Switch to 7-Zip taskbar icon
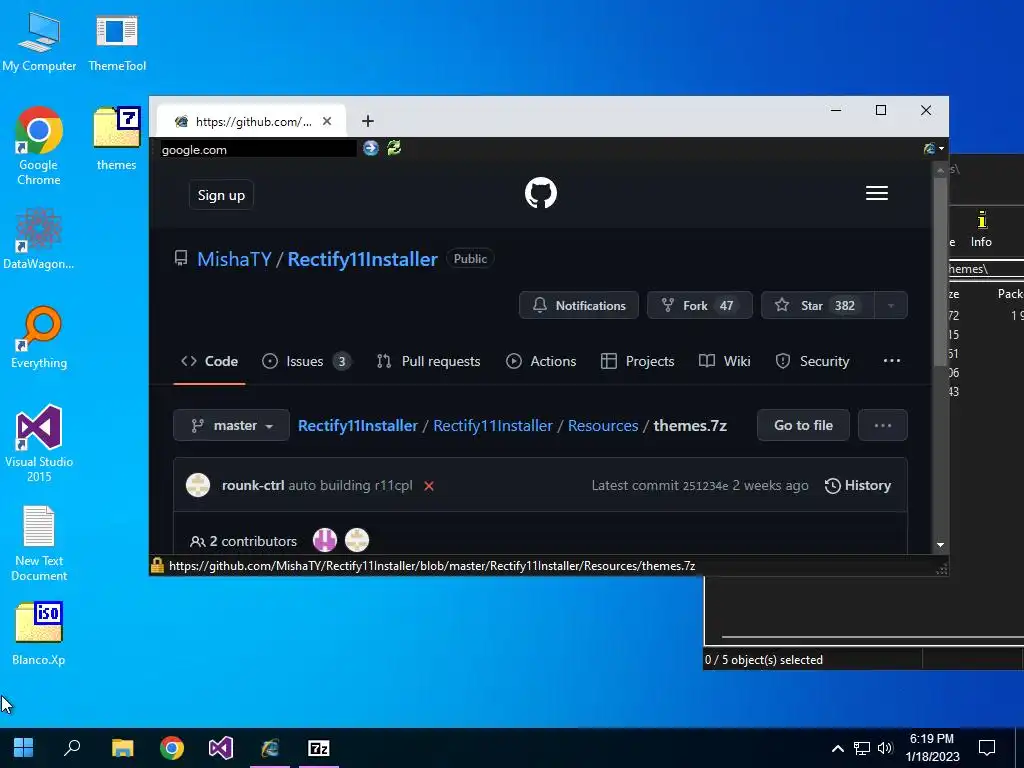Image resolution: width=1024 pixels, height=768 pixels. [x=319, y=748]
